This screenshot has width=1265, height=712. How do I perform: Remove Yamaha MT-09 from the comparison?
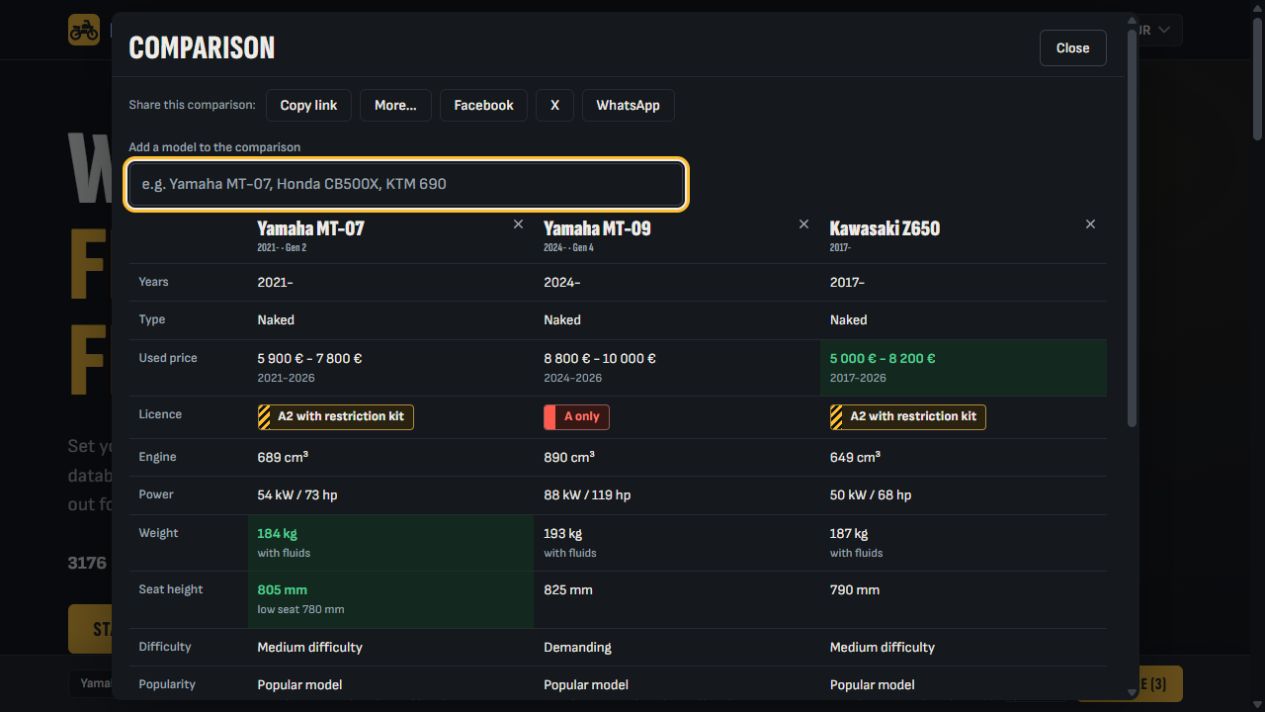point(804,224)
